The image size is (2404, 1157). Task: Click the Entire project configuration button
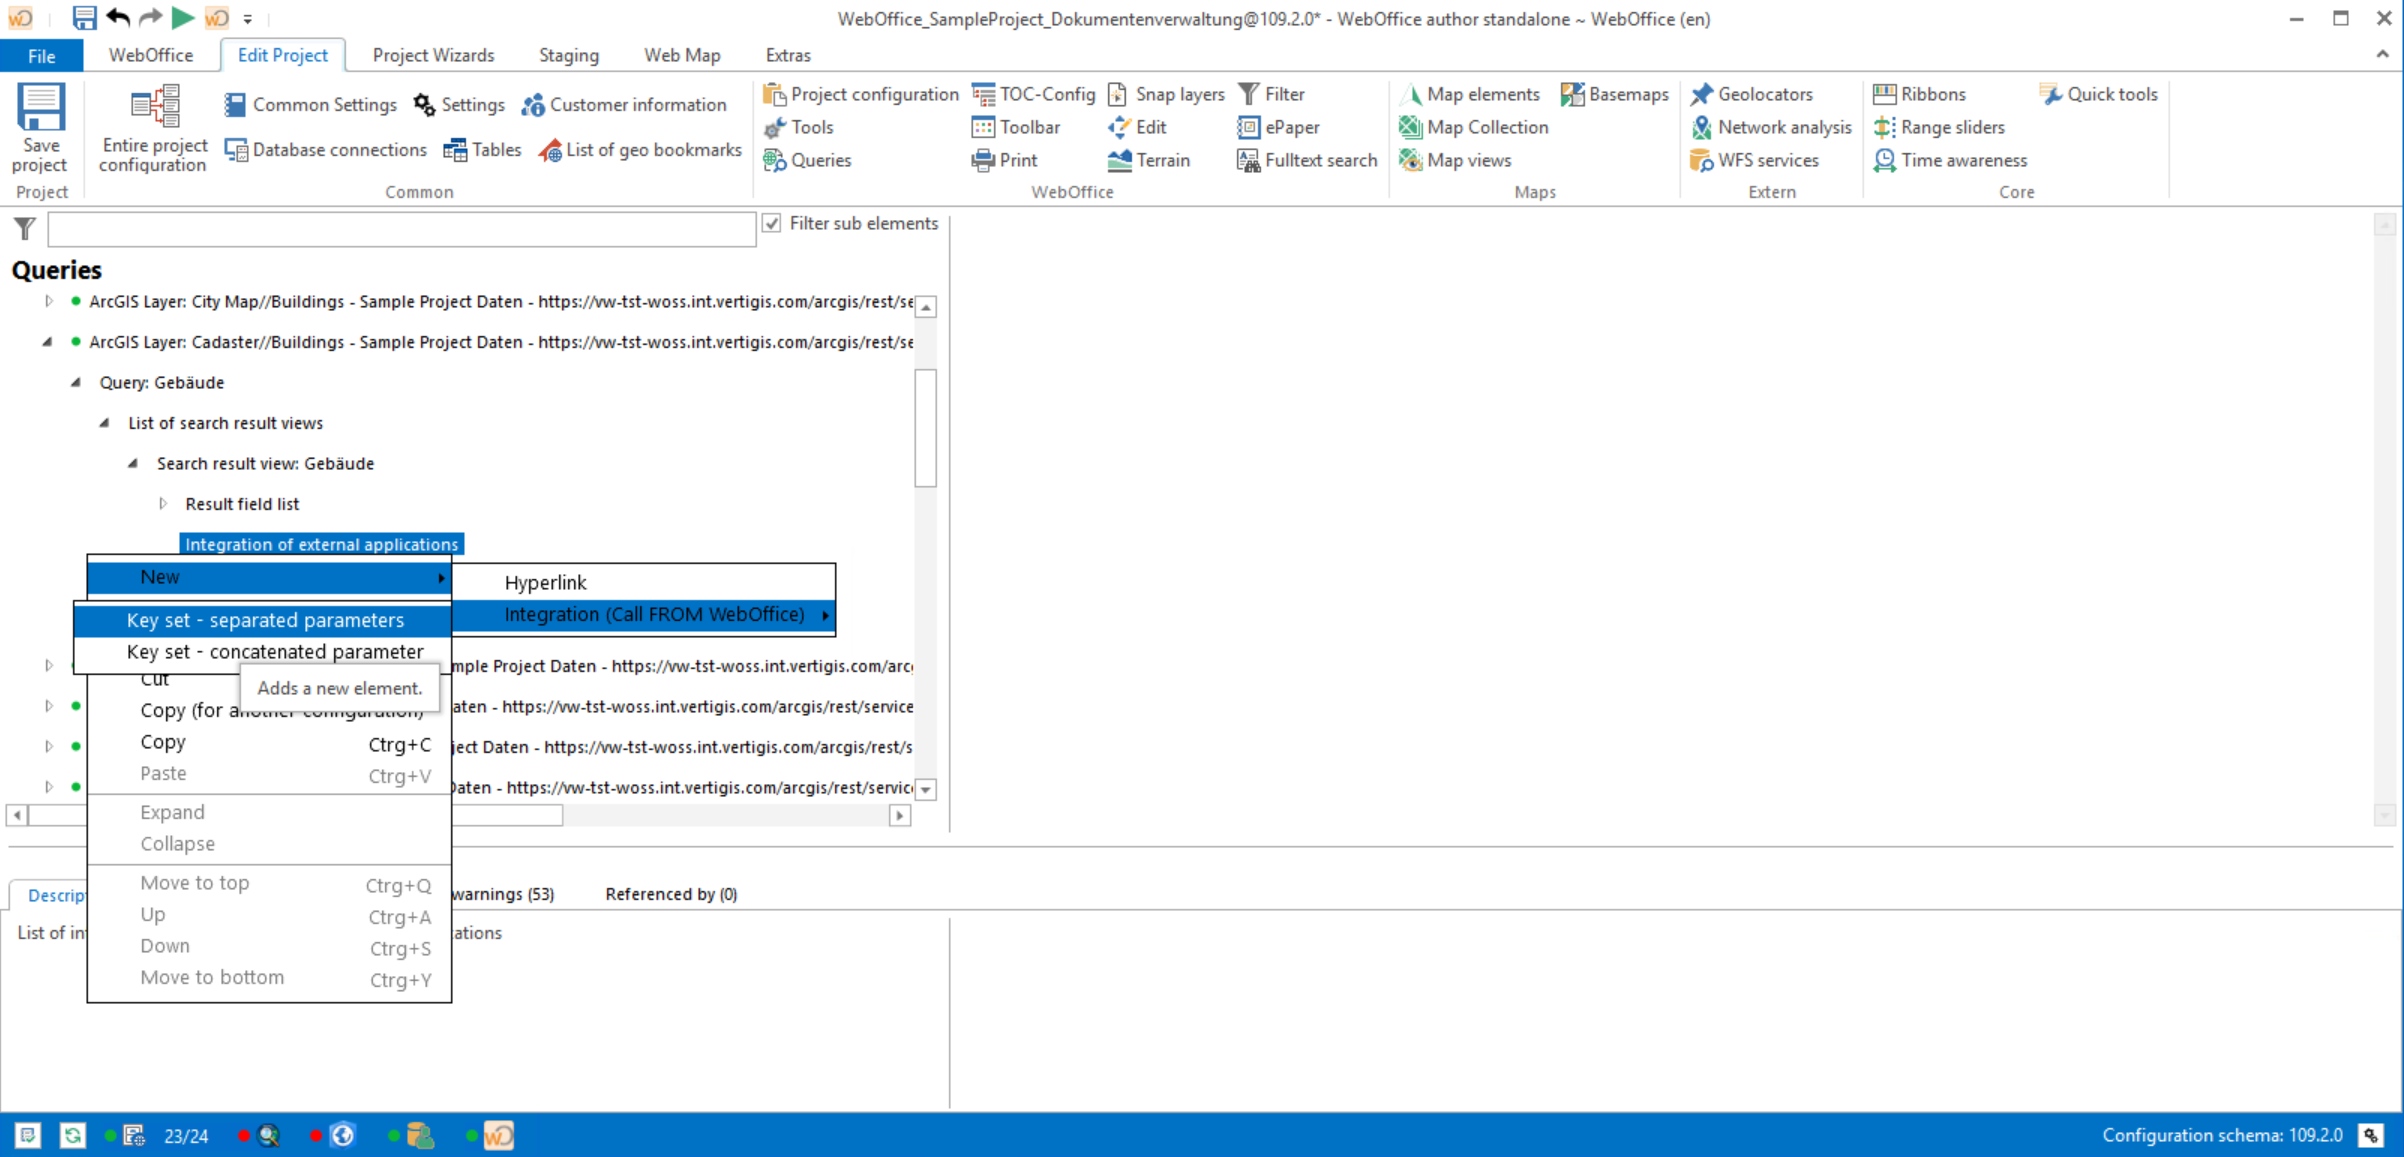click(x=152, y=128)
